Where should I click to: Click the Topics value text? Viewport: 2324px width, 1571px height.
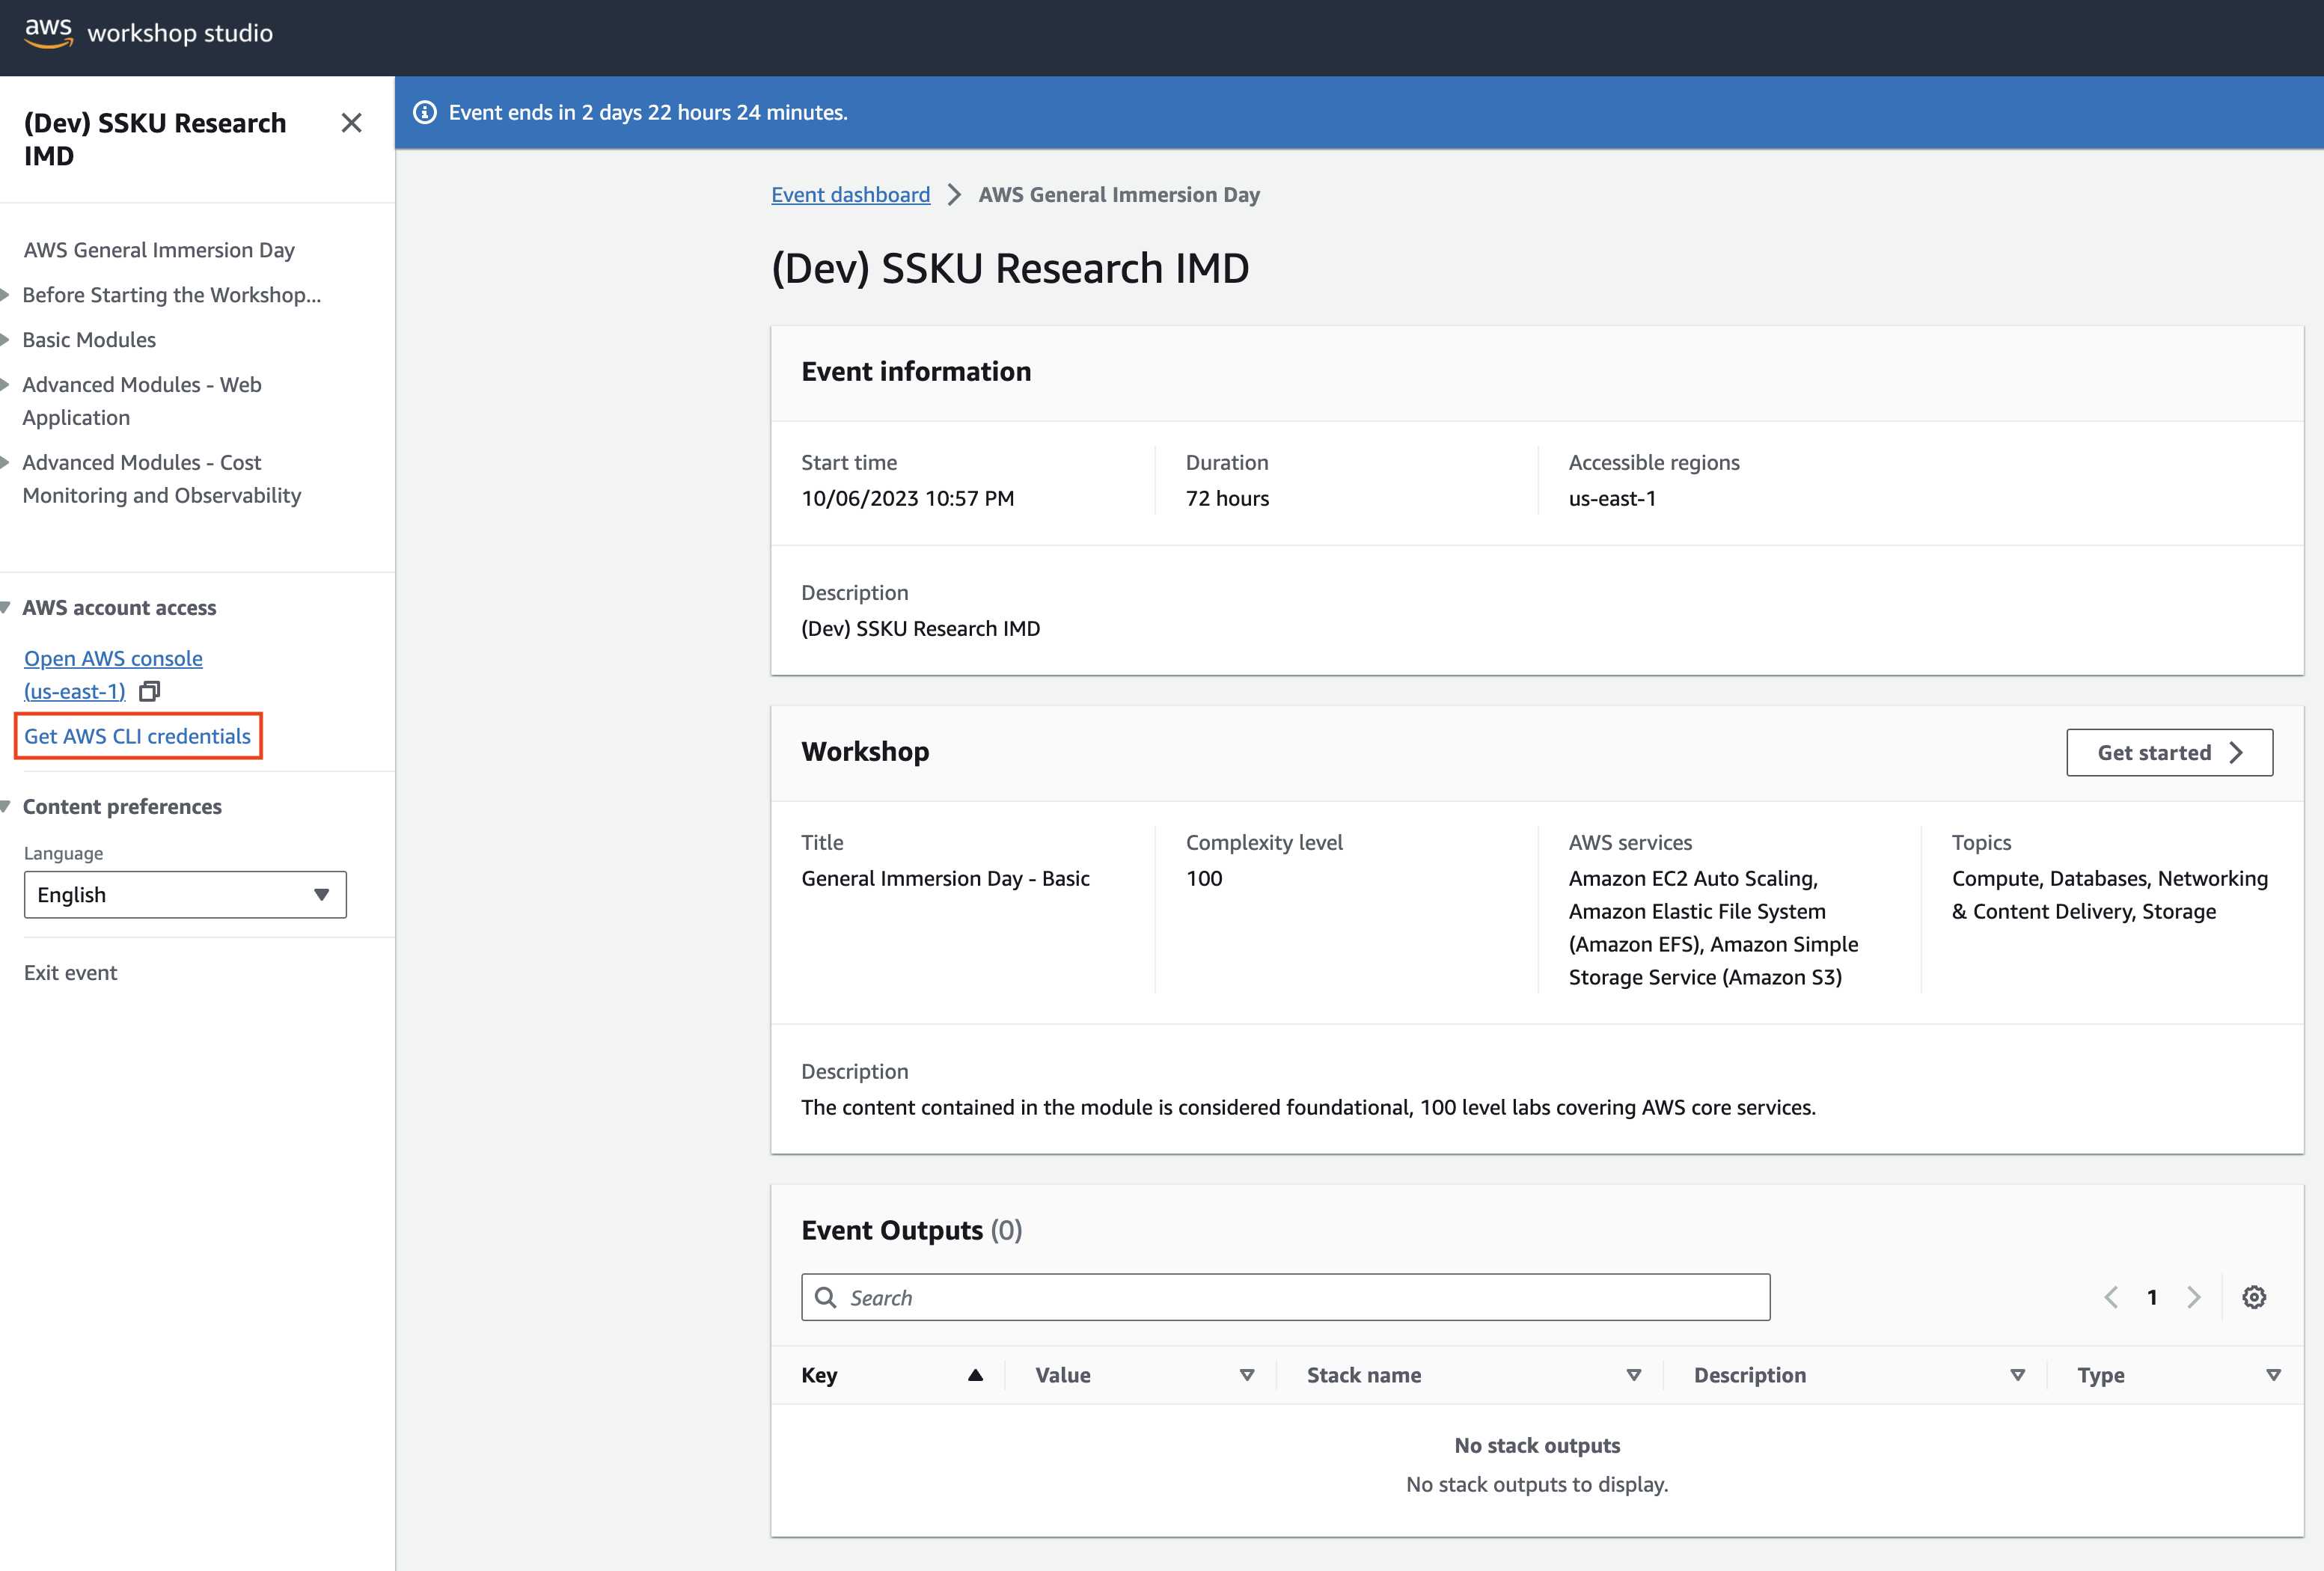pos(2110,895)
